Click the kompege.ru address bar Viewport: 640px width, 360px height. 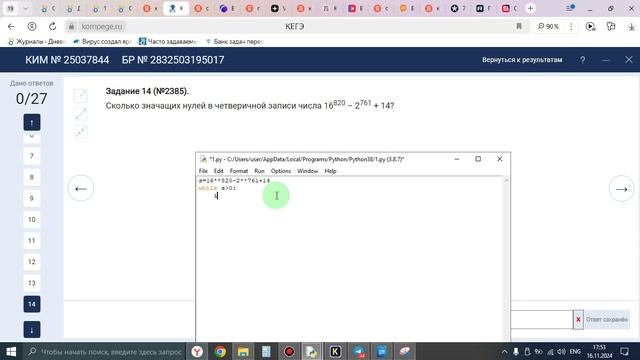[294, 26]
